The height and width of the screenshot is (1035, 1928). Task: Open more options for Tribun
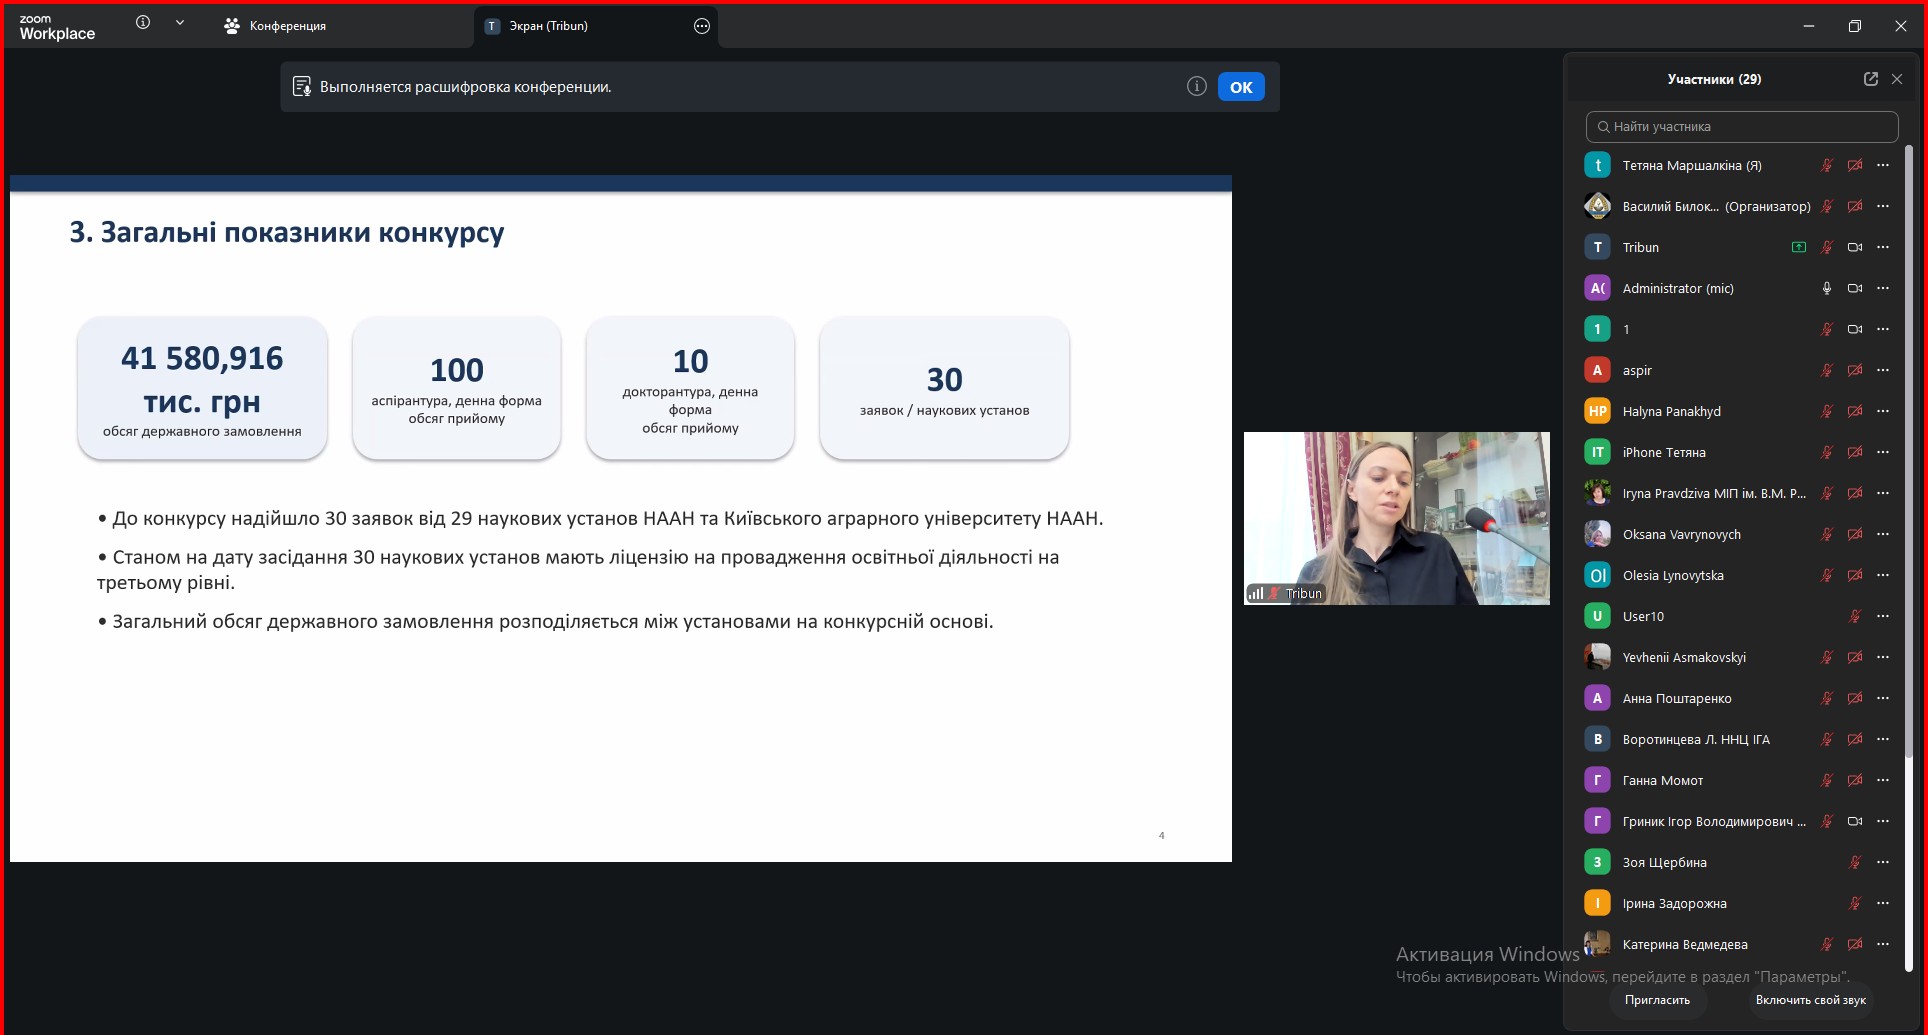[x=1883, y=247]
